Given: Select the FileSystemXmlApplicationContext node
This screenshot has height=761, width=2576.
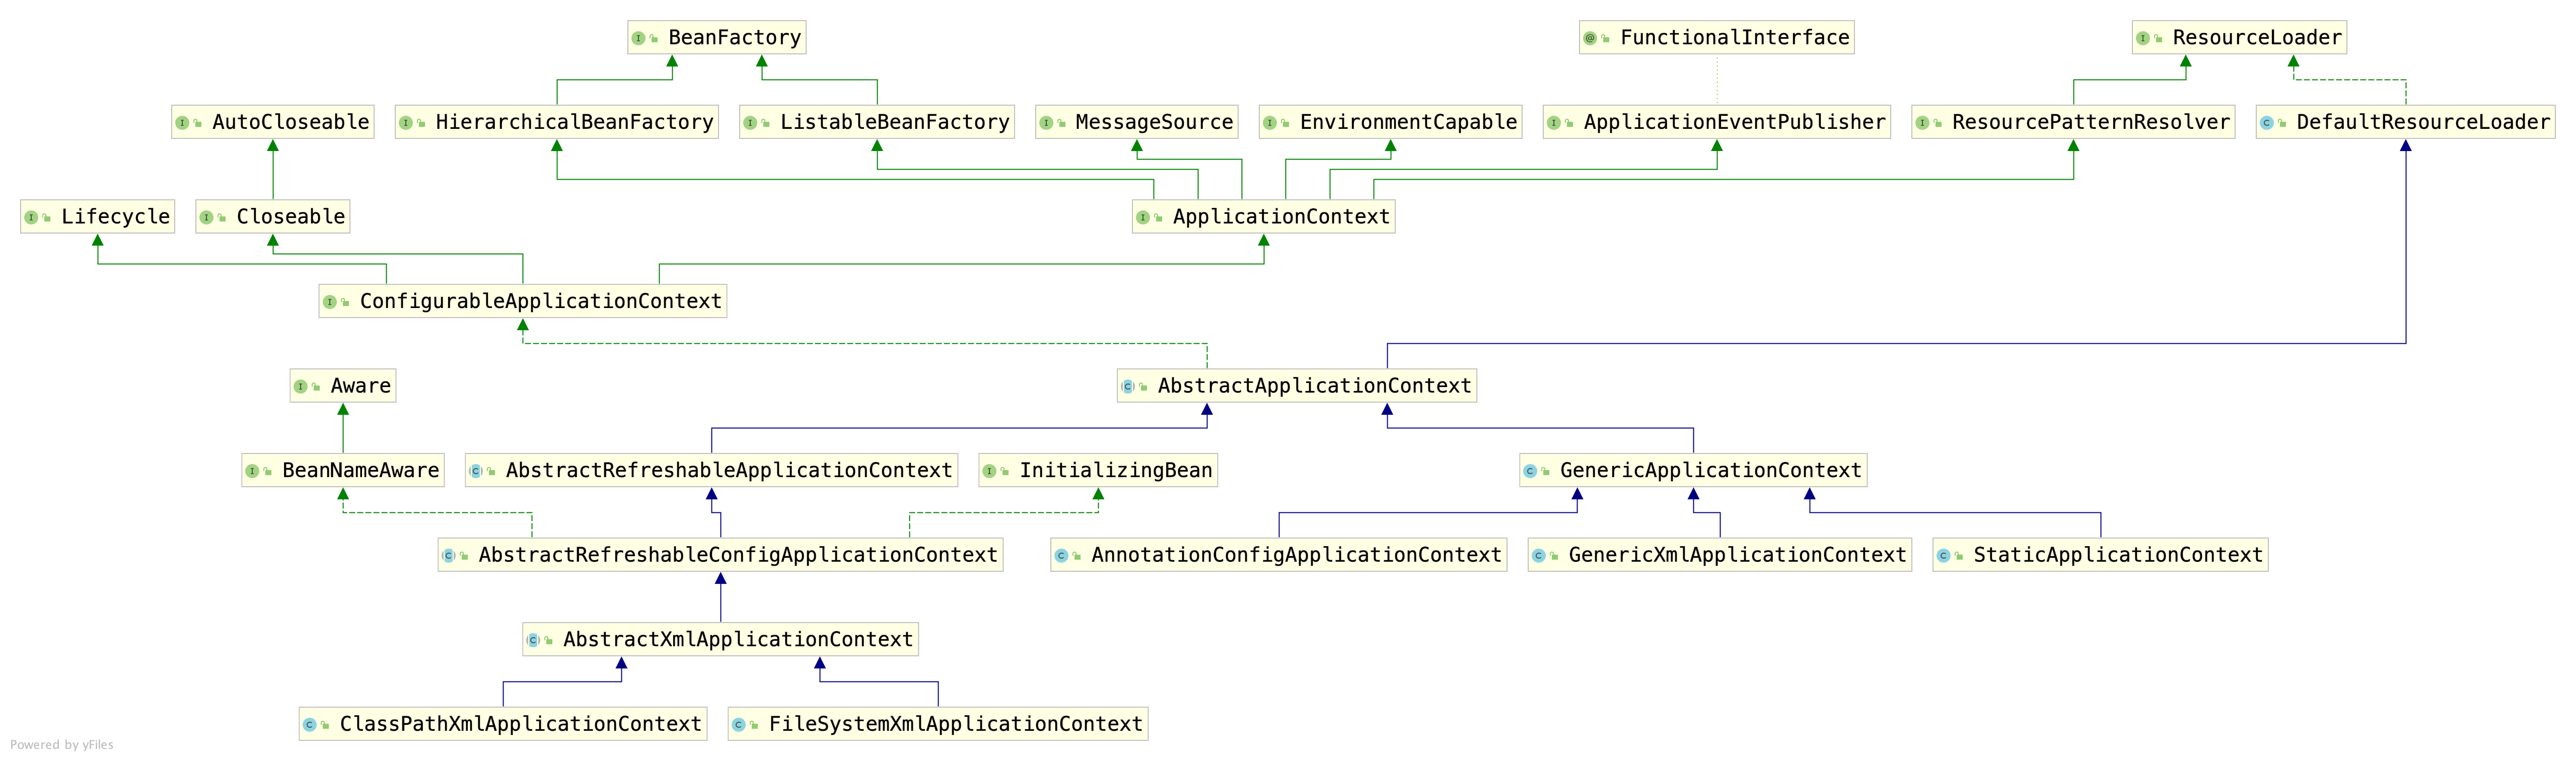Looking at the screenshot, I should point(937,723).
